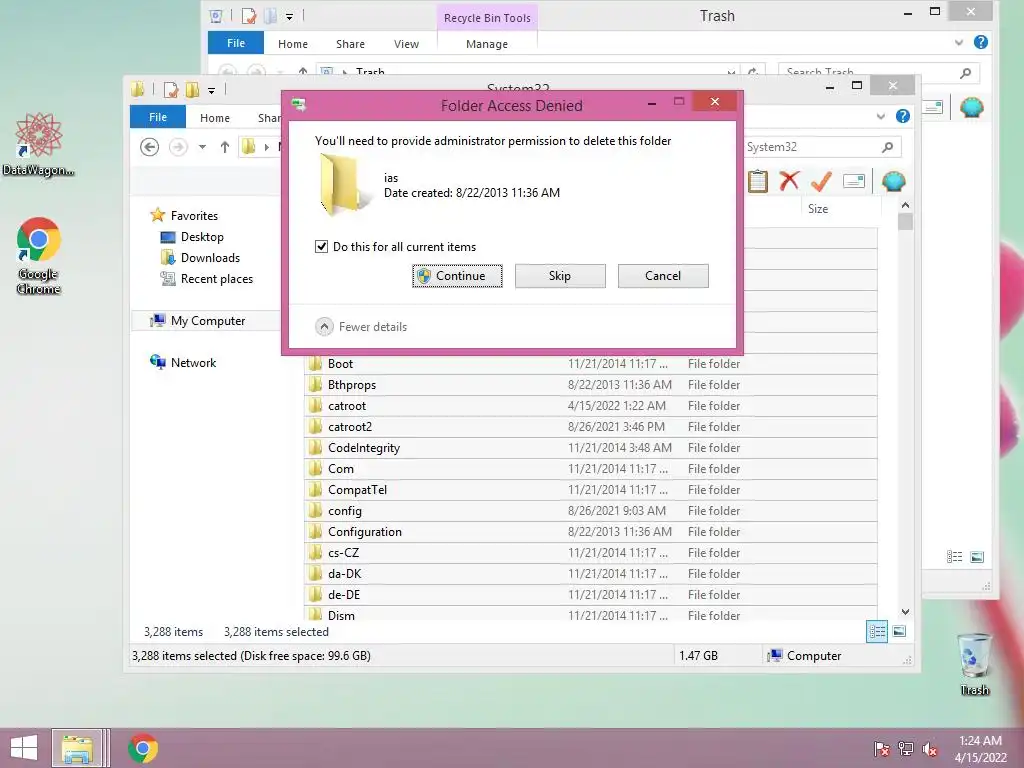Open address history dropdown in Trash window
Viewport: 1024px width, 768px height.
point(731,72)
